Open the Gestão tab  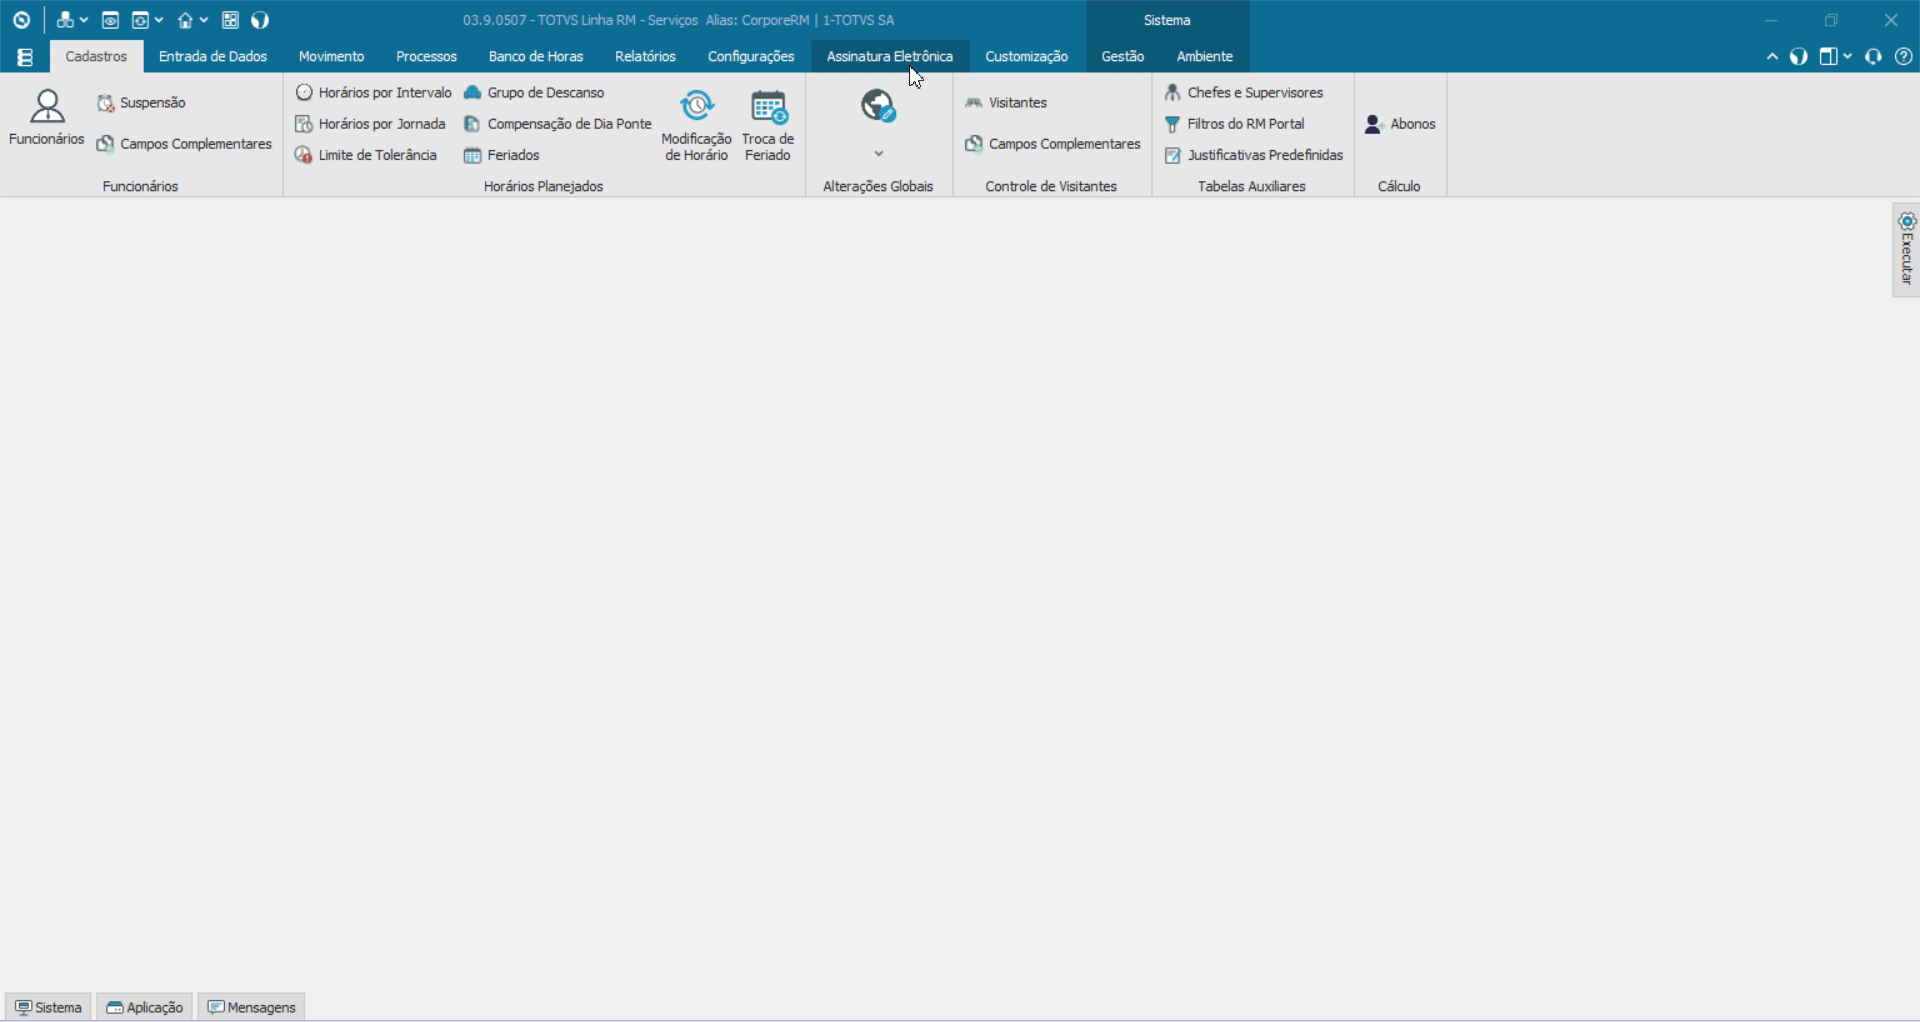point(1122,56)
